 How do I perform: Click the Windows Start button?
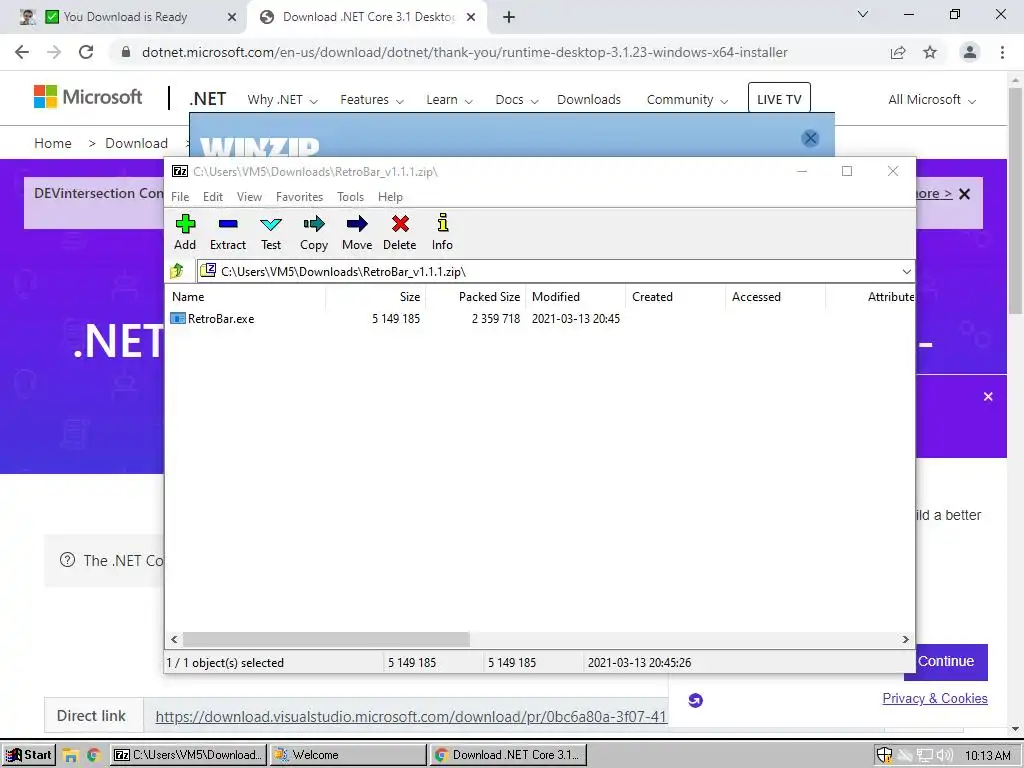coord(29,755)
